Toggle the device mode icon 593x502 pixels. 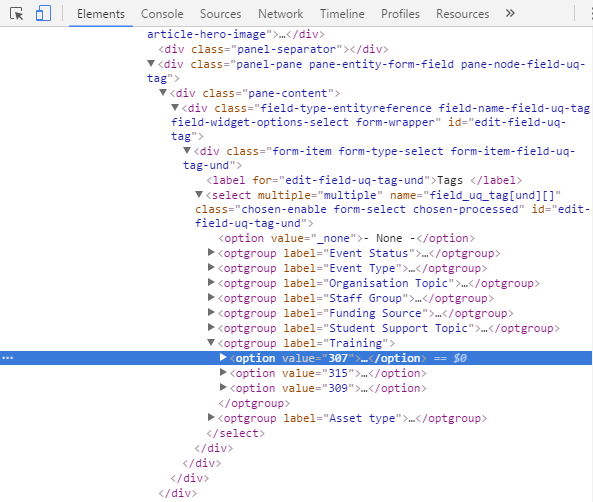point(43,14)
